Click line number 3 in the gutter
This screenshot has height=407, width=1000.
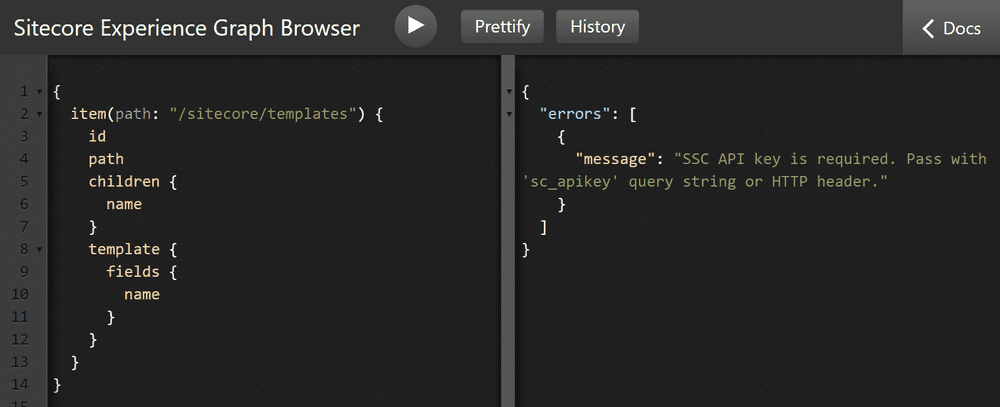point(24,137)
